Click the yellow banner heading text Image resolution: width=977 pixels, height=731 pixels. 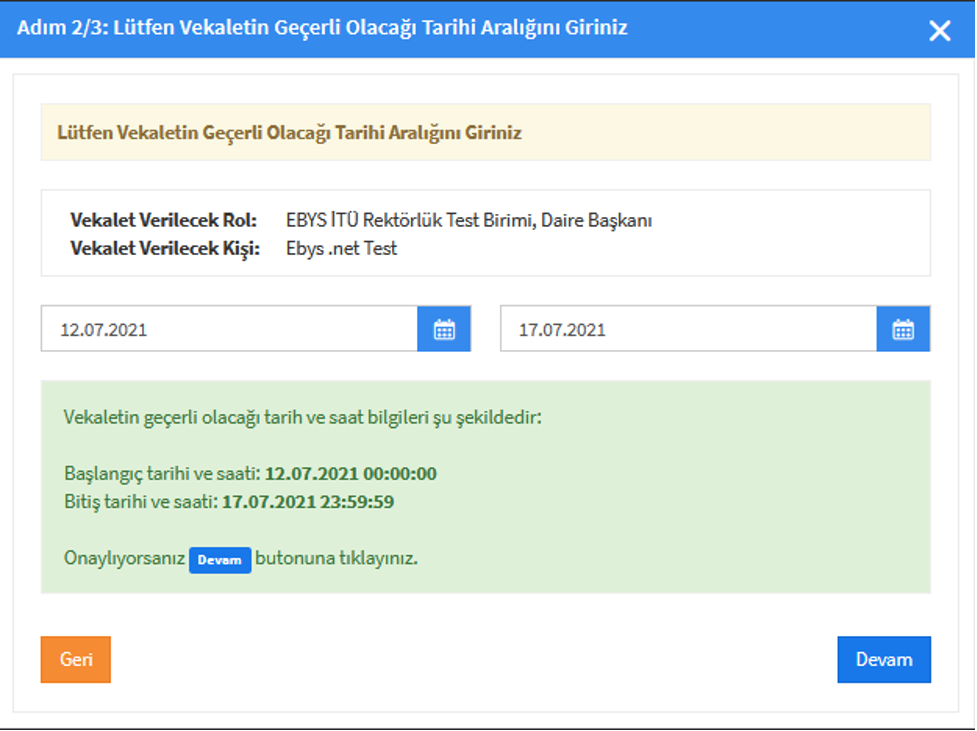pyautogui.click(x=289, y=133)
